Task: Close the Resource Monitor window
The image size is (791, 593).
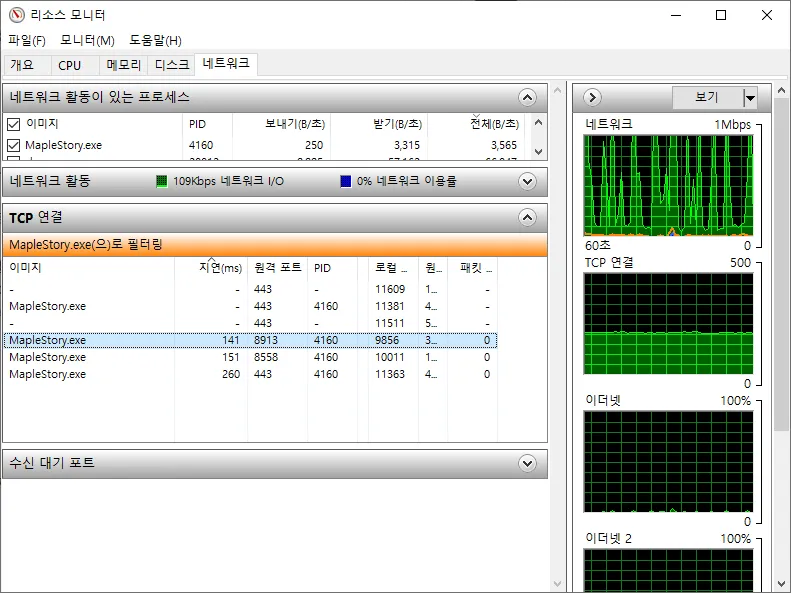Action: [x=767, y=15]
